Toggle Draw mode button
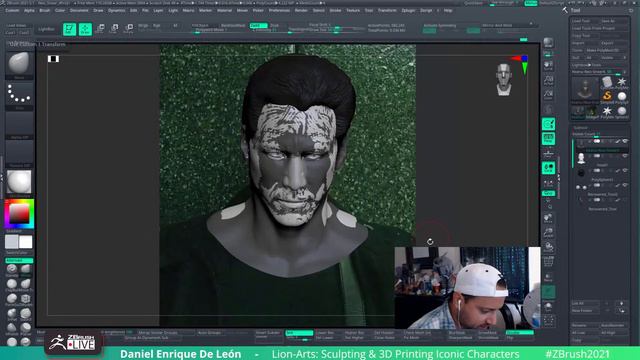 pos(85,29)
